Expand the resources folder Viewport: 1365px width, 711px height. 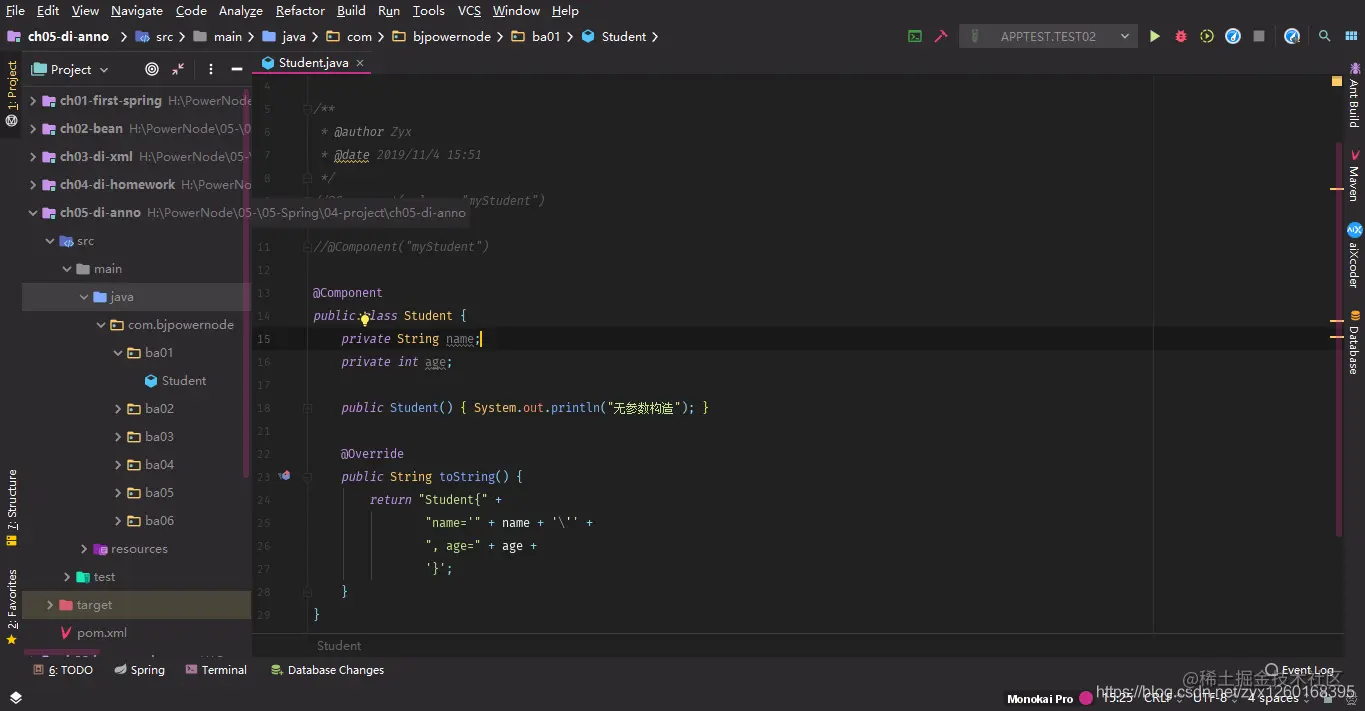click(84, 549)
